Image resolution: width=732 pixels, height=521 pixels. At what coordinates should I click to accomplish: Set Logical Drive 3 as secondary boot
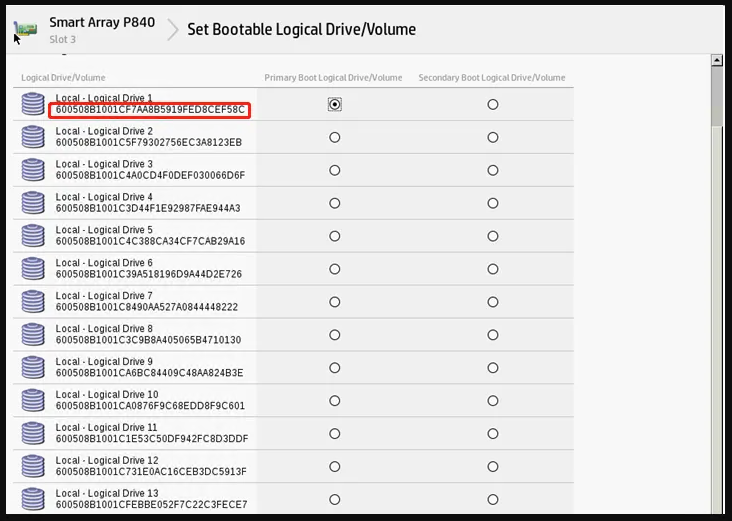[x=493, y=170]
